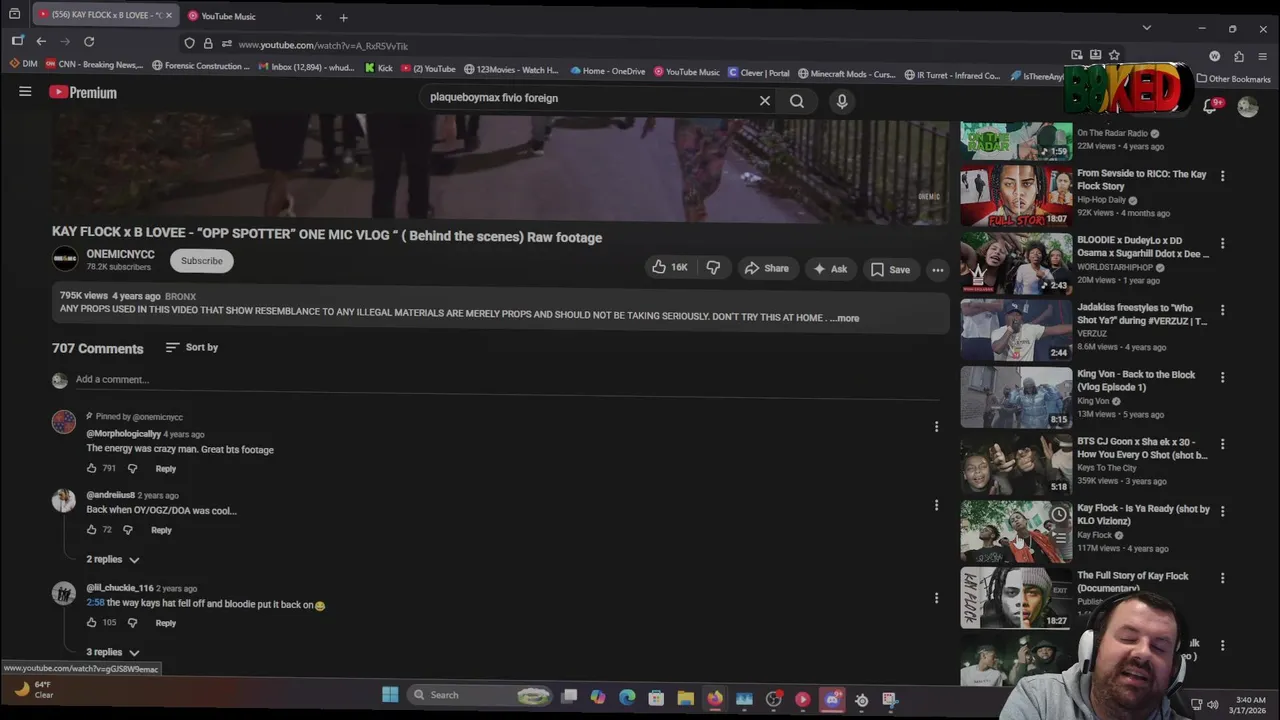This screenshot has height=720, width=1280.
Task: Start voice search with the microphone
Action: (842, 101)
